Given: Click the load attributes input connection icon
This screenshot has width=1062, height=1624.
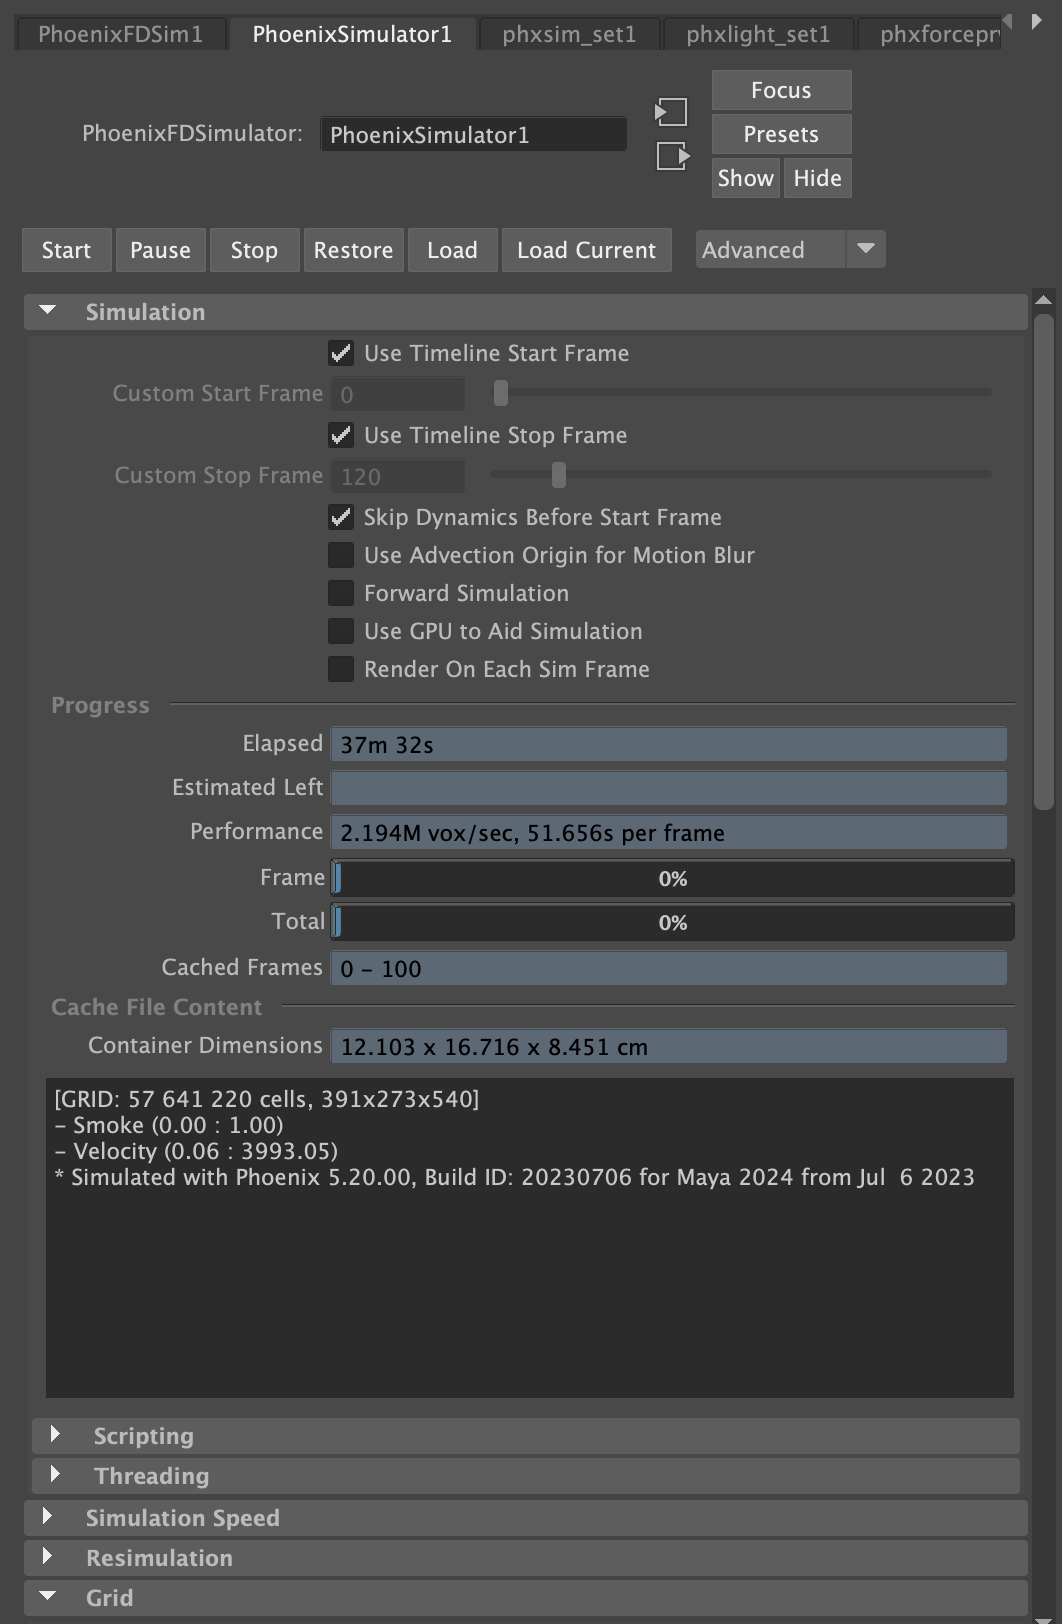Looking at the screenshot, I should 671,111.
